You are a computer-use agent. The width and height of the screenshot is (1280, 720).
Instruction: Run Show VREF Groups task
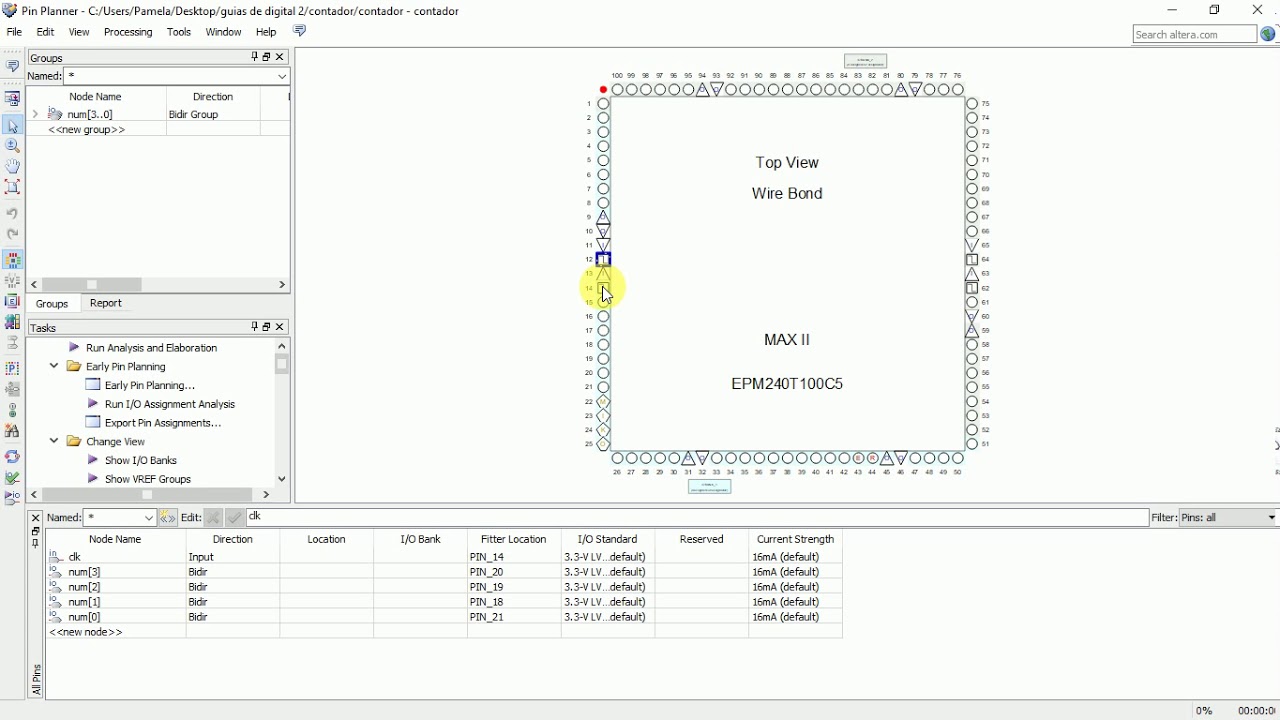[148, 479]
